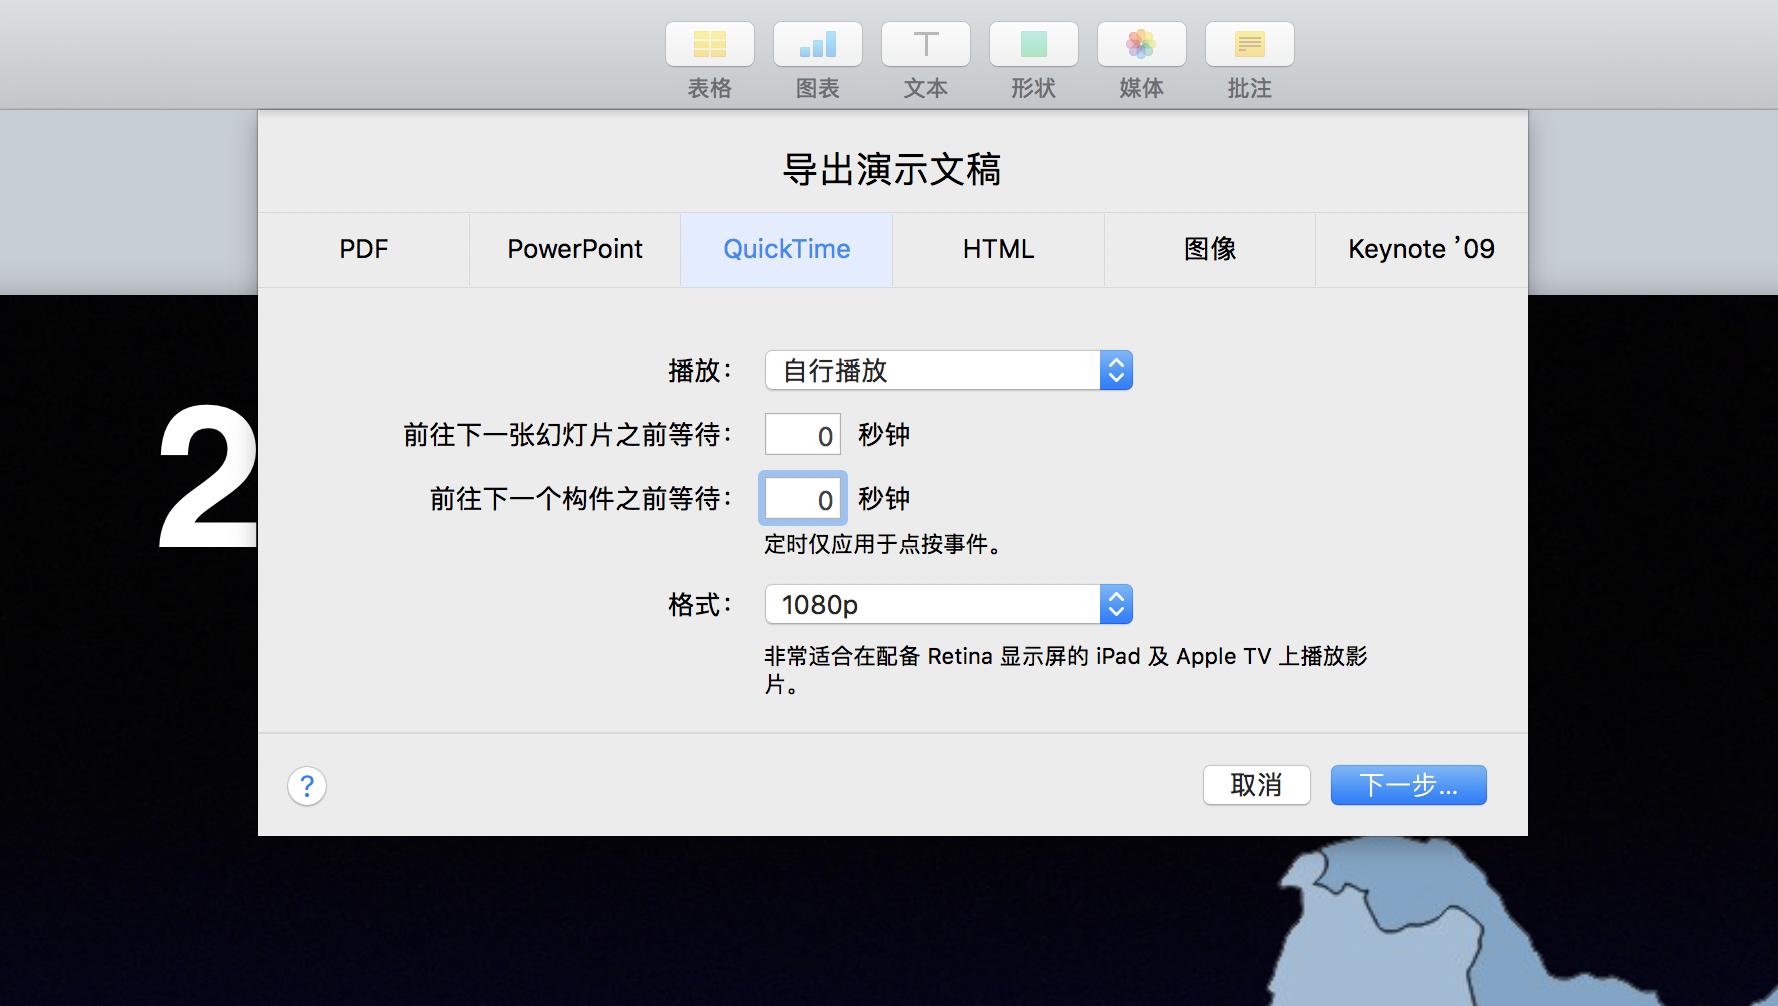Screen dimensions: 1778x1006
Task: Click the 下一步… next button
Action: point(1408,785)
